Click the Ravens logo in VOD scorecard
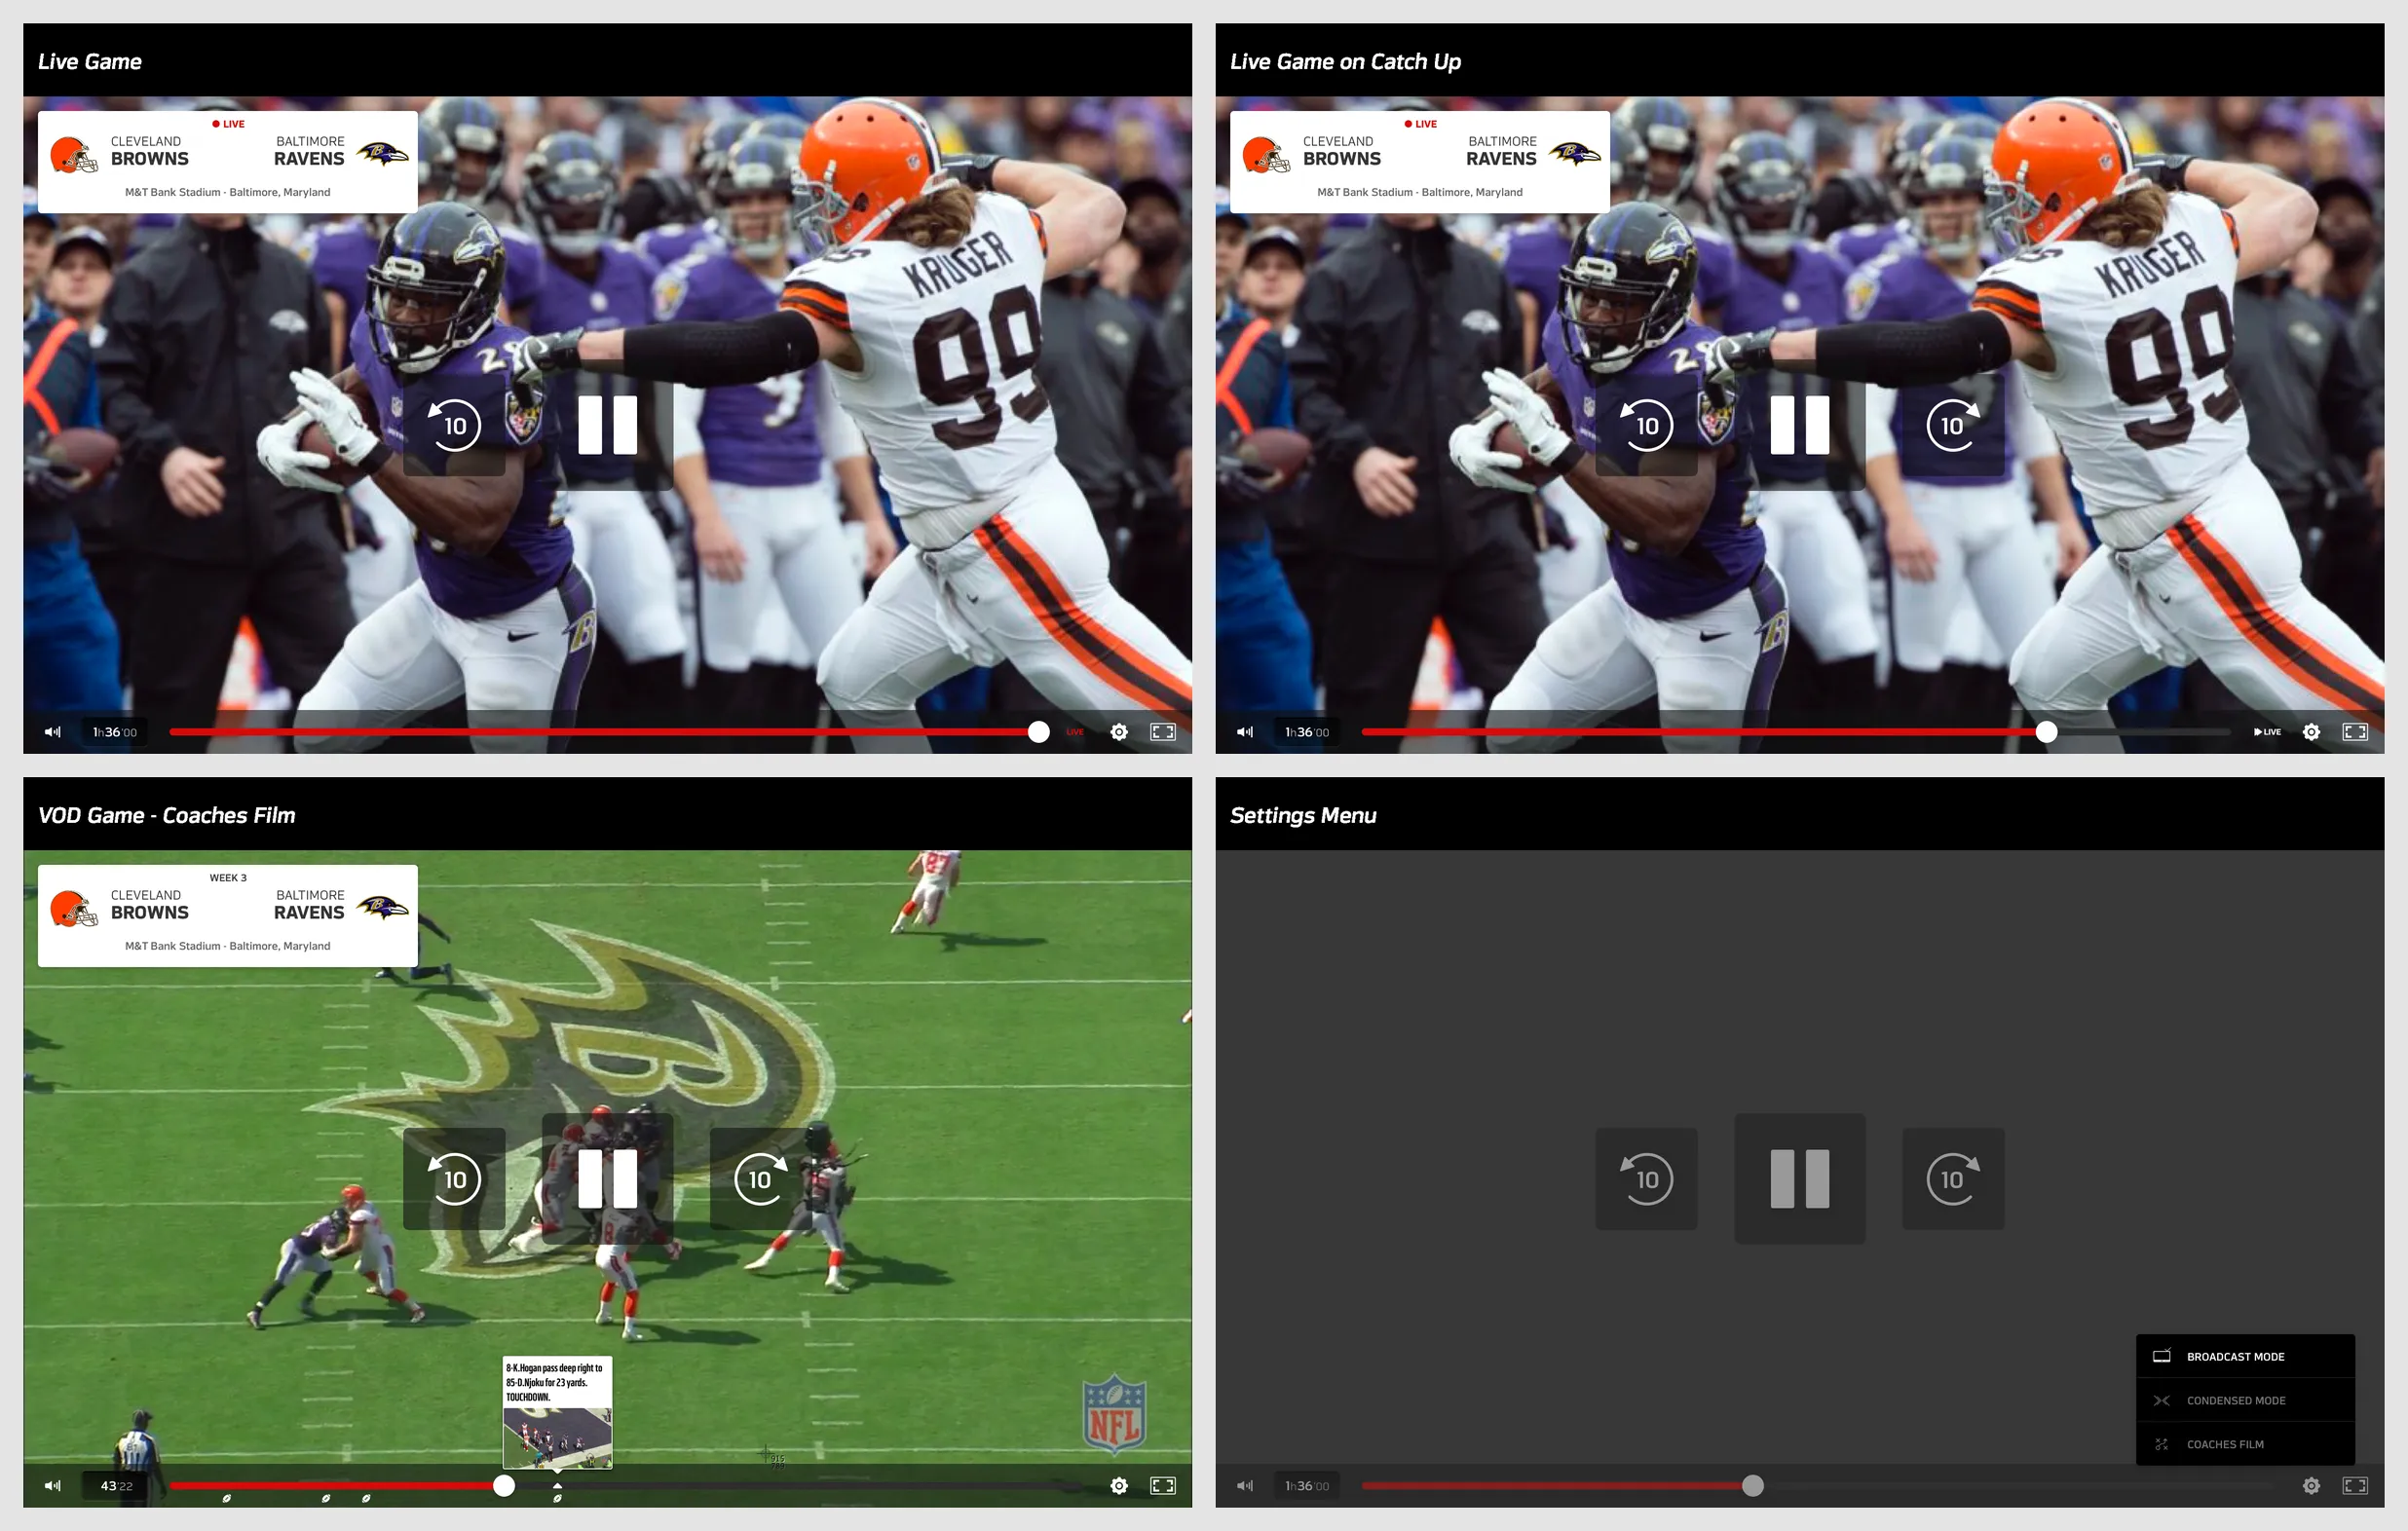 383,907
